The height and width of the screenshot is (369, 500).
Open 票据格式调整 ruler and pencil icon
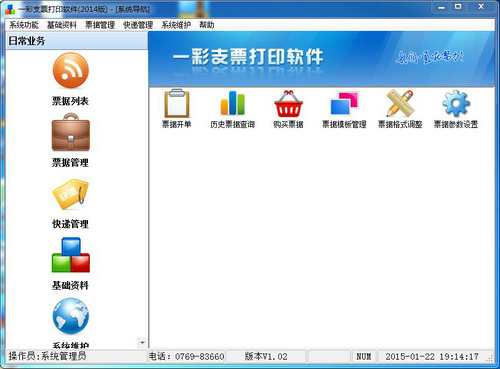pyautogui.click(x=400, y=103)
